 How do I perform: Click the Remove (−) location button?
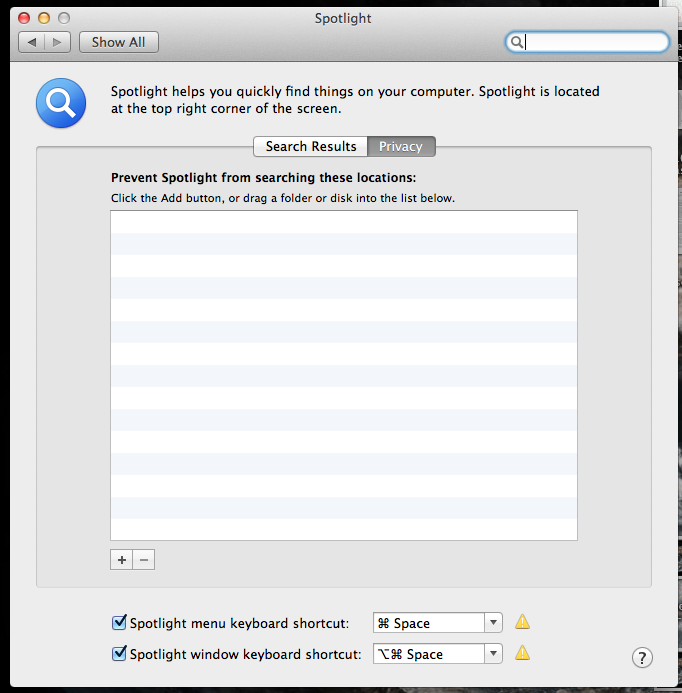click(144, 560)
